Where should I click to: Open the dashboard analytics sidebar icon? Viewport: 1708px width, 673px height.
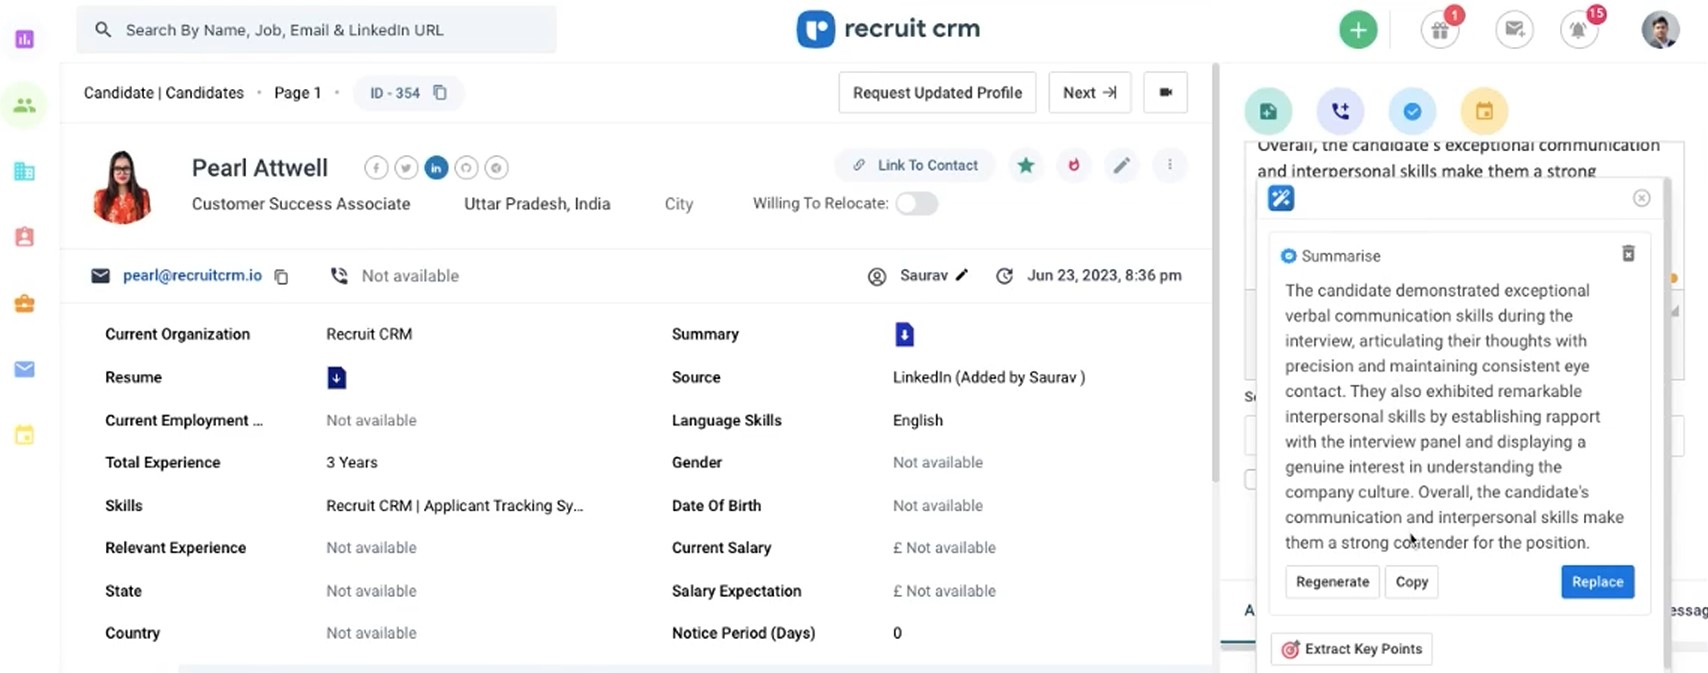[x=25, y=39]
